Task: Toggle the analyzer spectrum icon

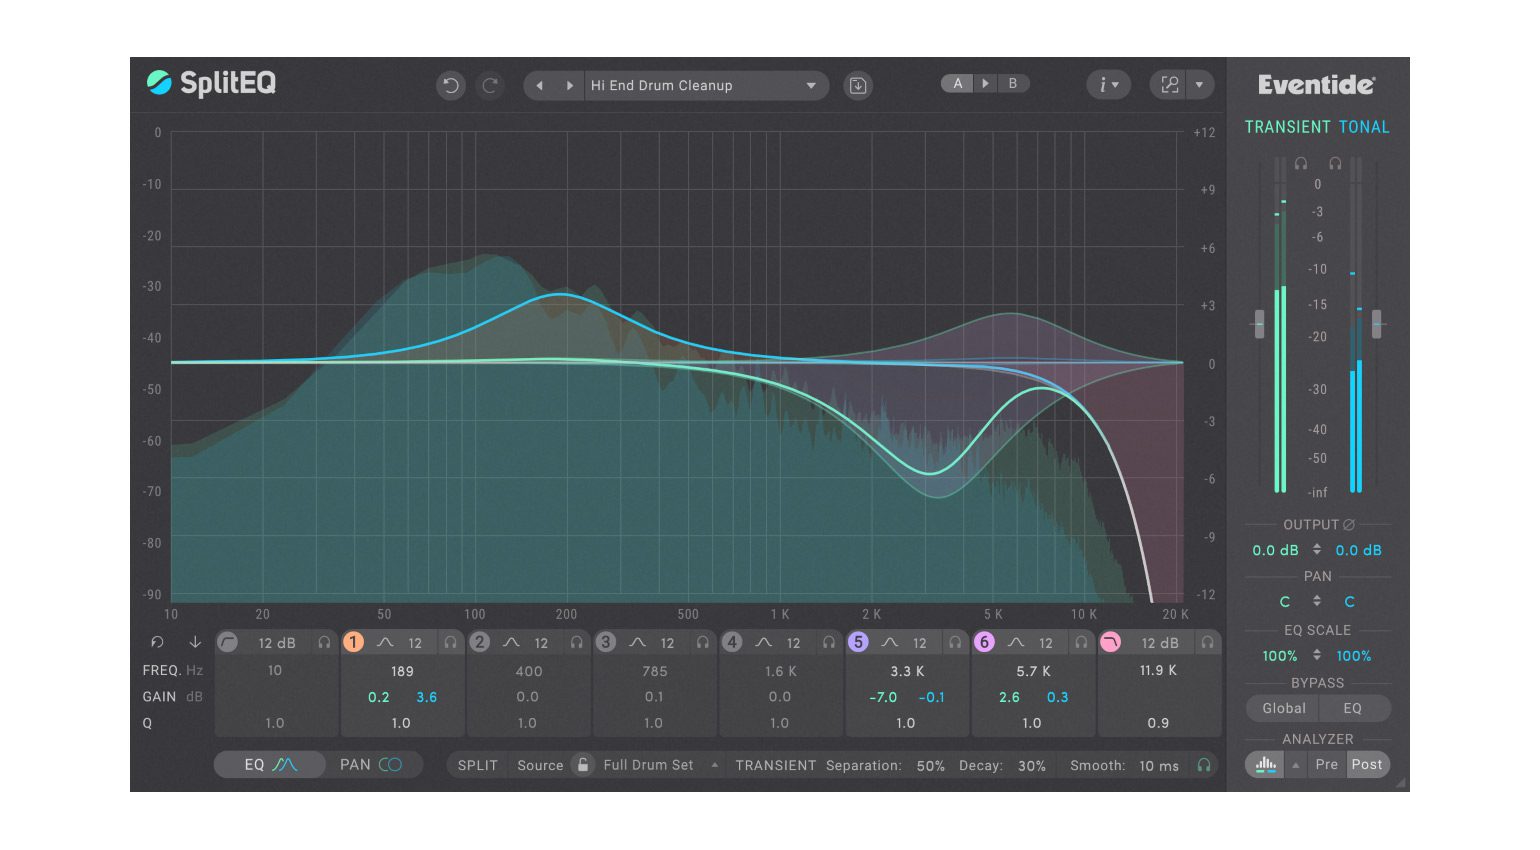Action: pyautogui.click(x=1265, y=765)
